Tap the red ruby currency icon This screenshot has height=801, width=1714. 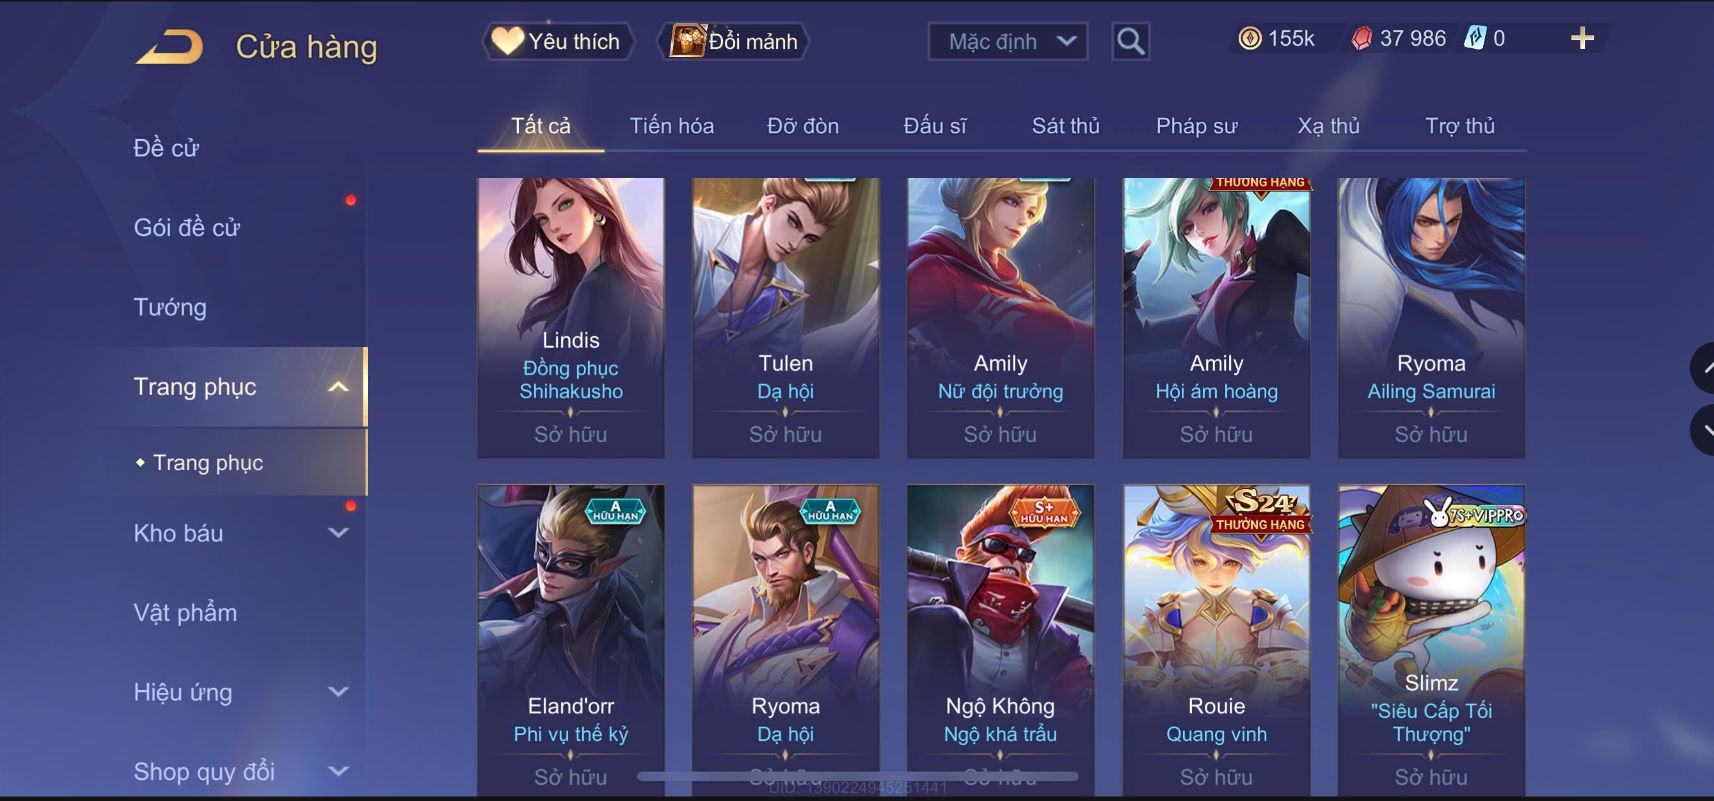(x=1361, y=39)
